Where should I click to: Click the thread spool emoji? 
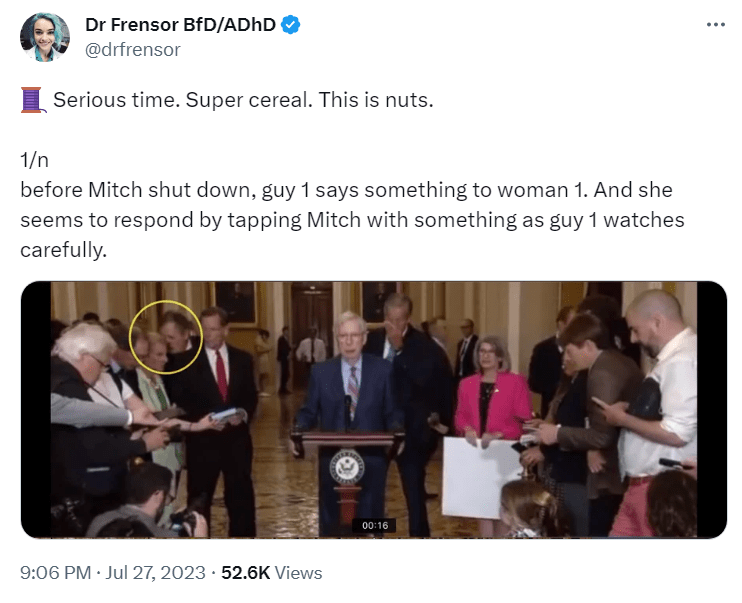[33, 100]
